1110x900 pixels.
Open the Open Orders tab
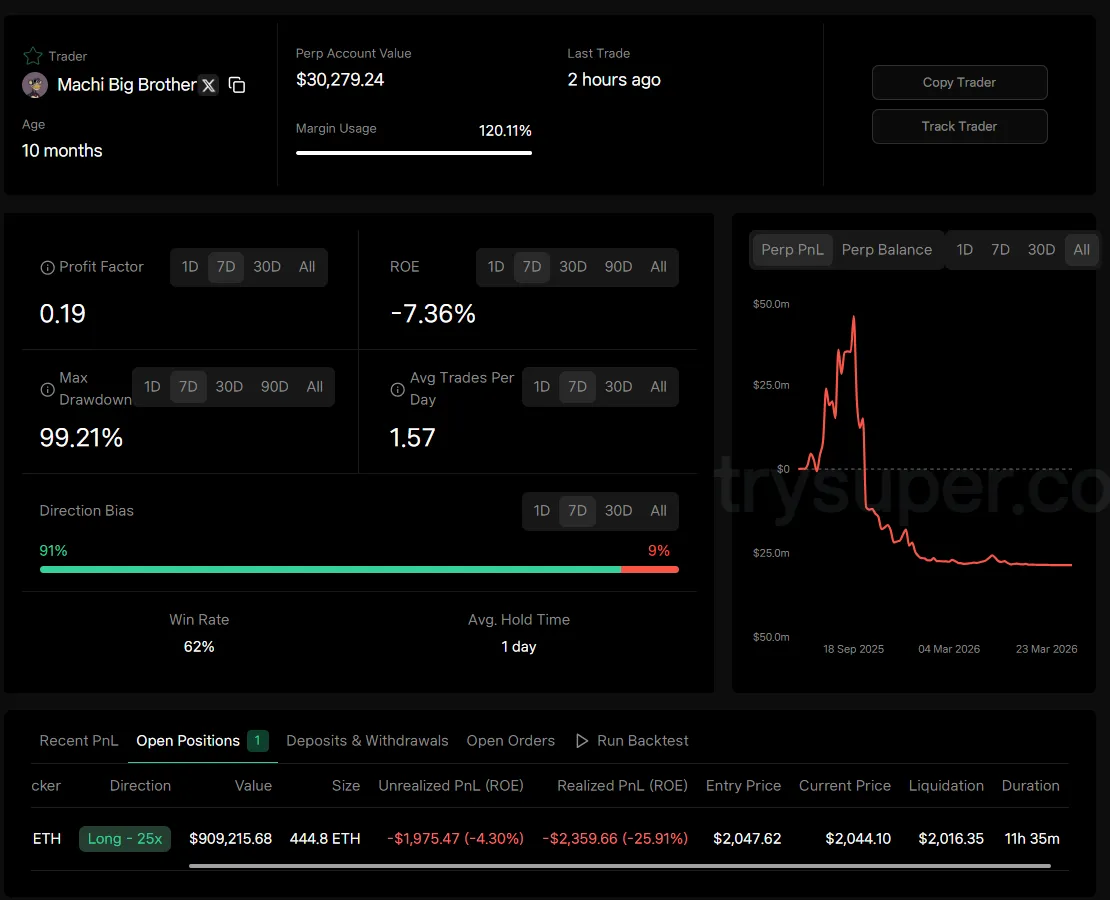coord(510,741)
